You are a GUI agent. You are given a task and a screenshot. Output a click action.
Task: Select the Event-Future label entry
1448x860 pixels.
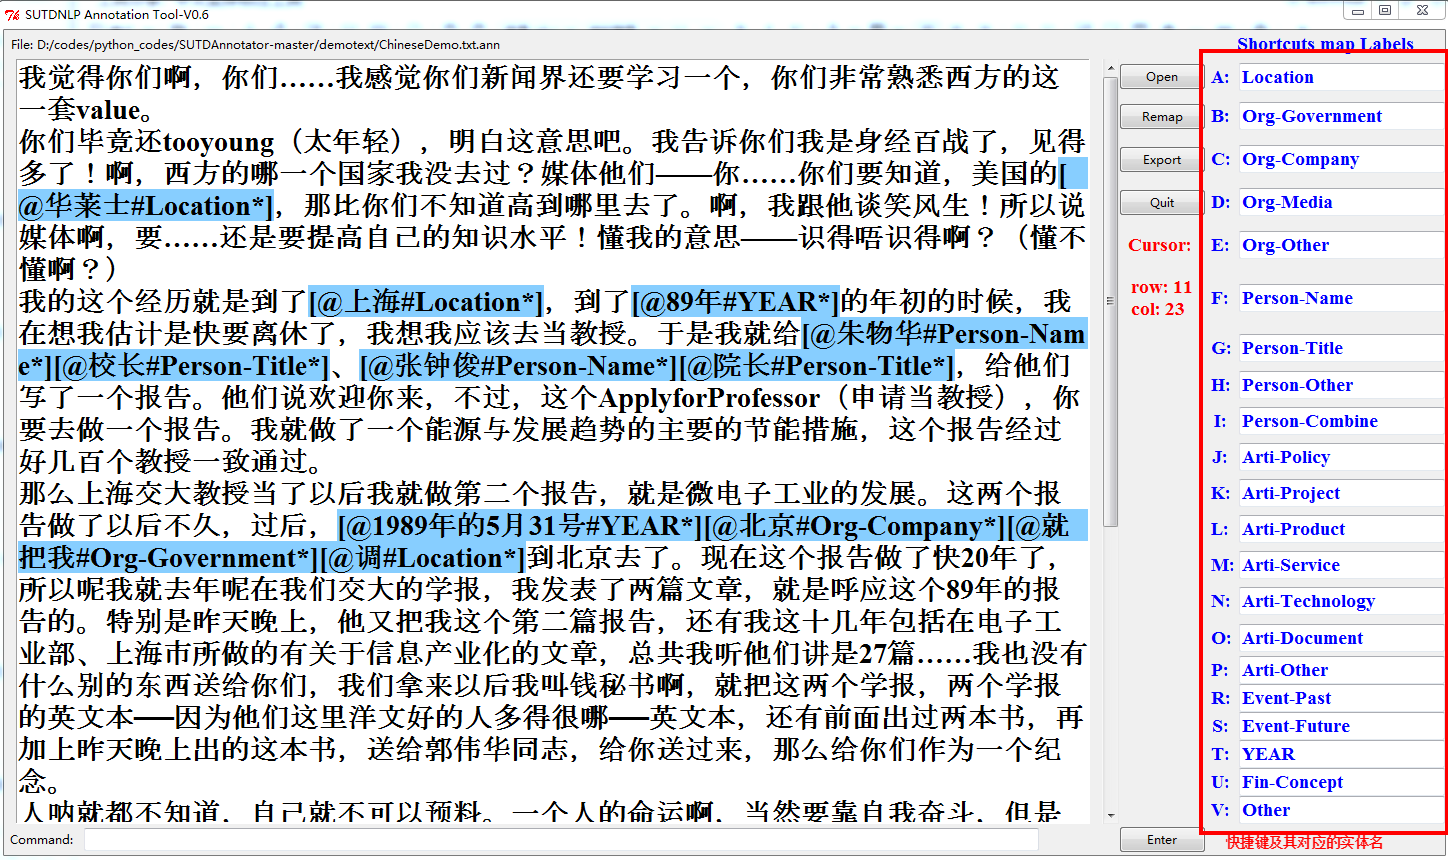[x=1342, y=727]
